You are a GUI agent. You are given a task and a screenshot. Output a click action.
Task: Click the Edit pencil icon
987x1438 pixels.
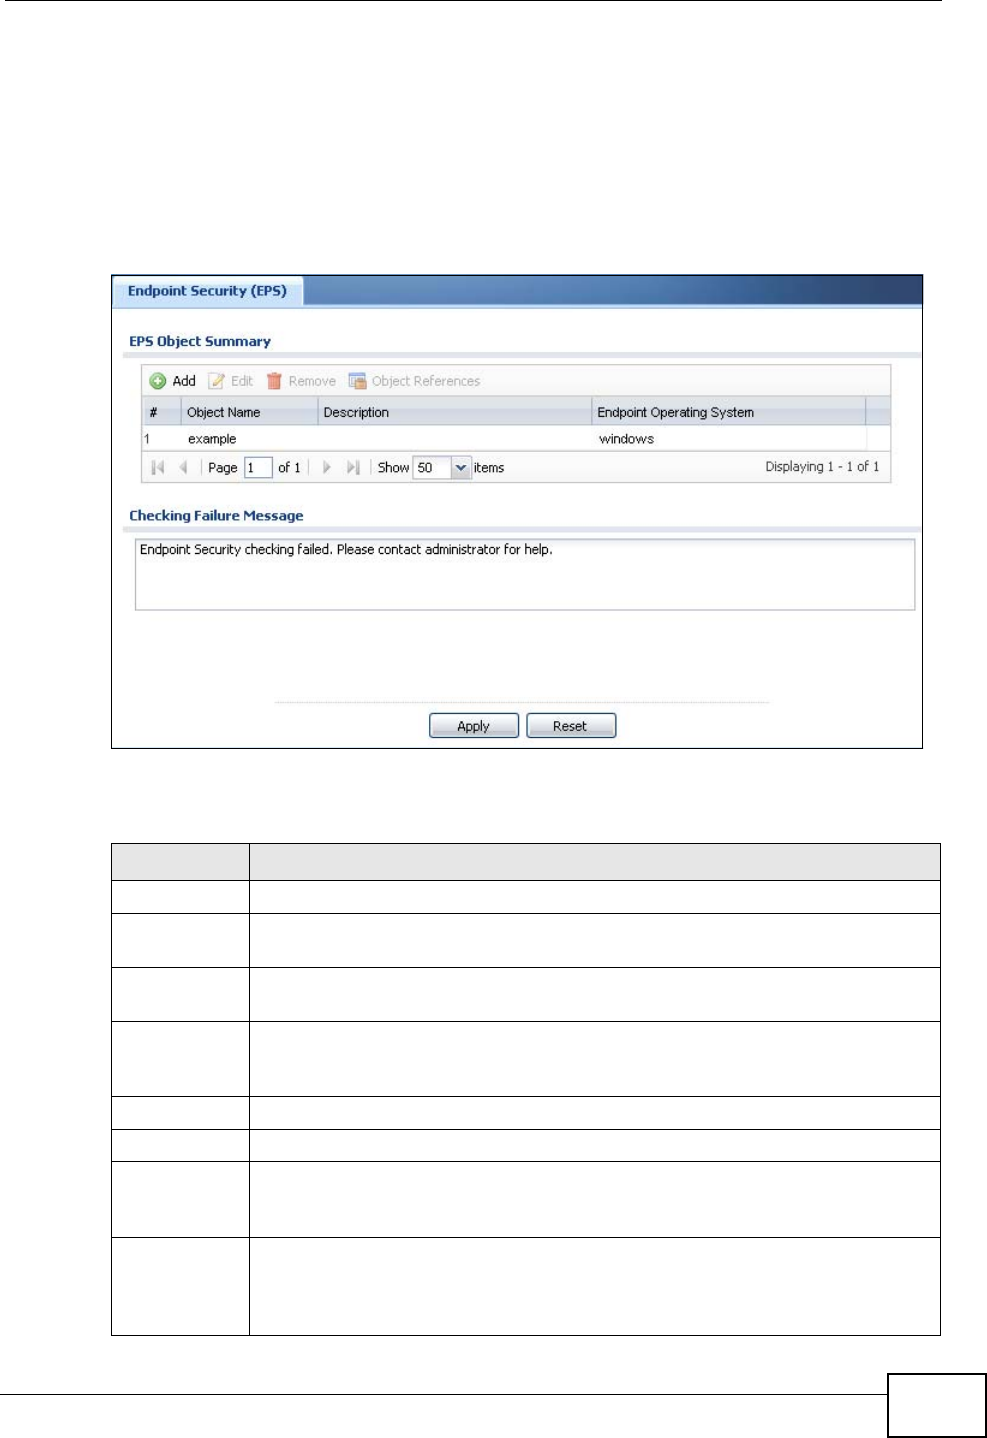click(x=216, y=381)
